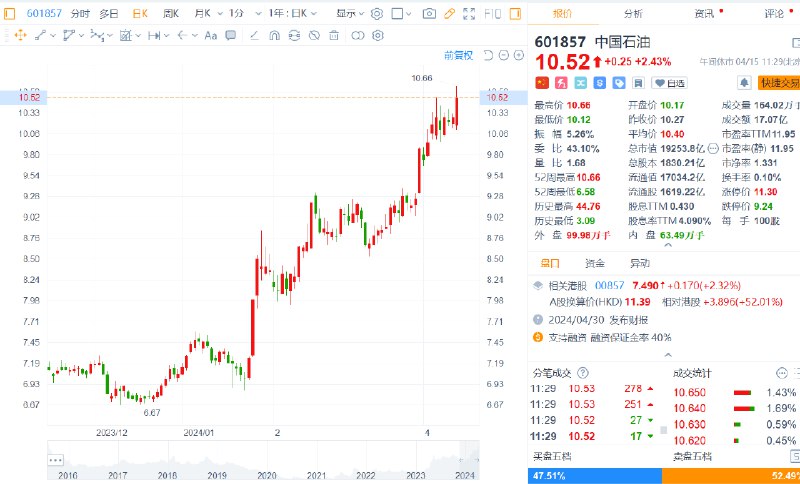The image size is (800, 484).
Task: Click the blue S badge icon
Action: tap(600, 83)
